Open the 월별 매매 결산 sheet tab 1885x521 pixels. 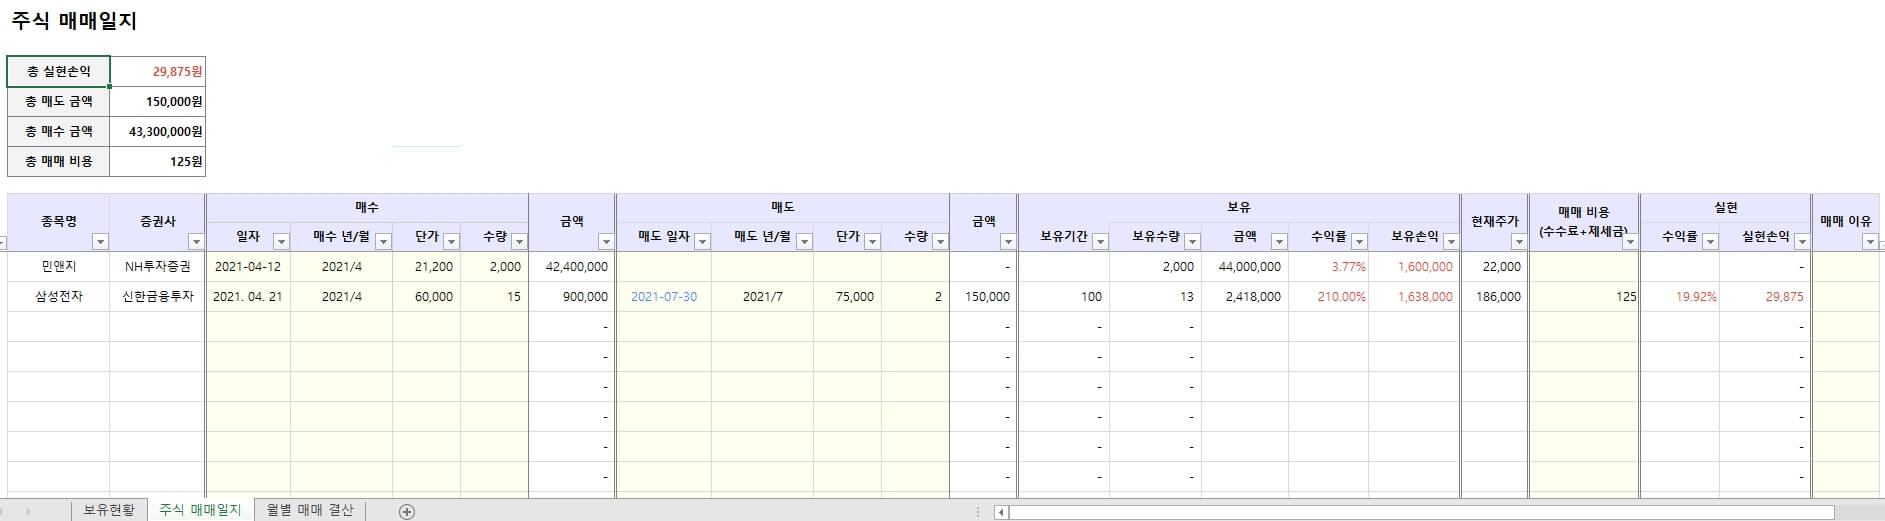[310, 510]
